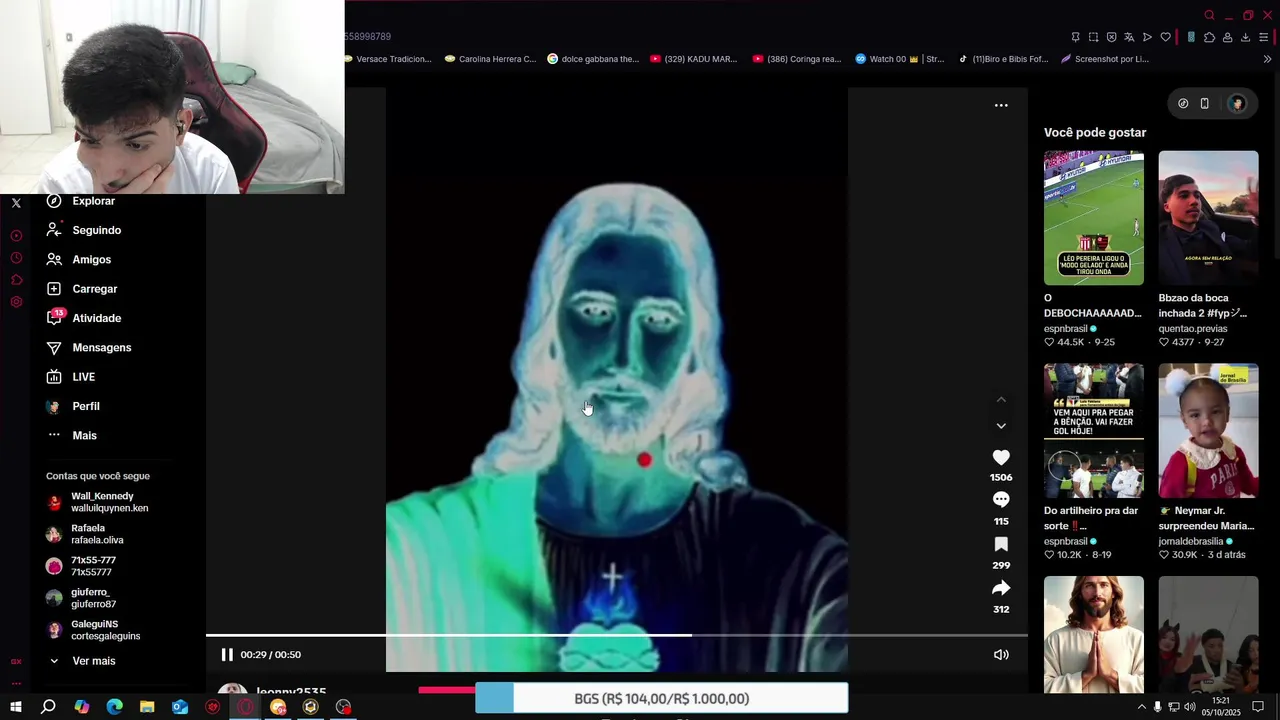Open the three-dot video options menu

[x=1001, y=105]
